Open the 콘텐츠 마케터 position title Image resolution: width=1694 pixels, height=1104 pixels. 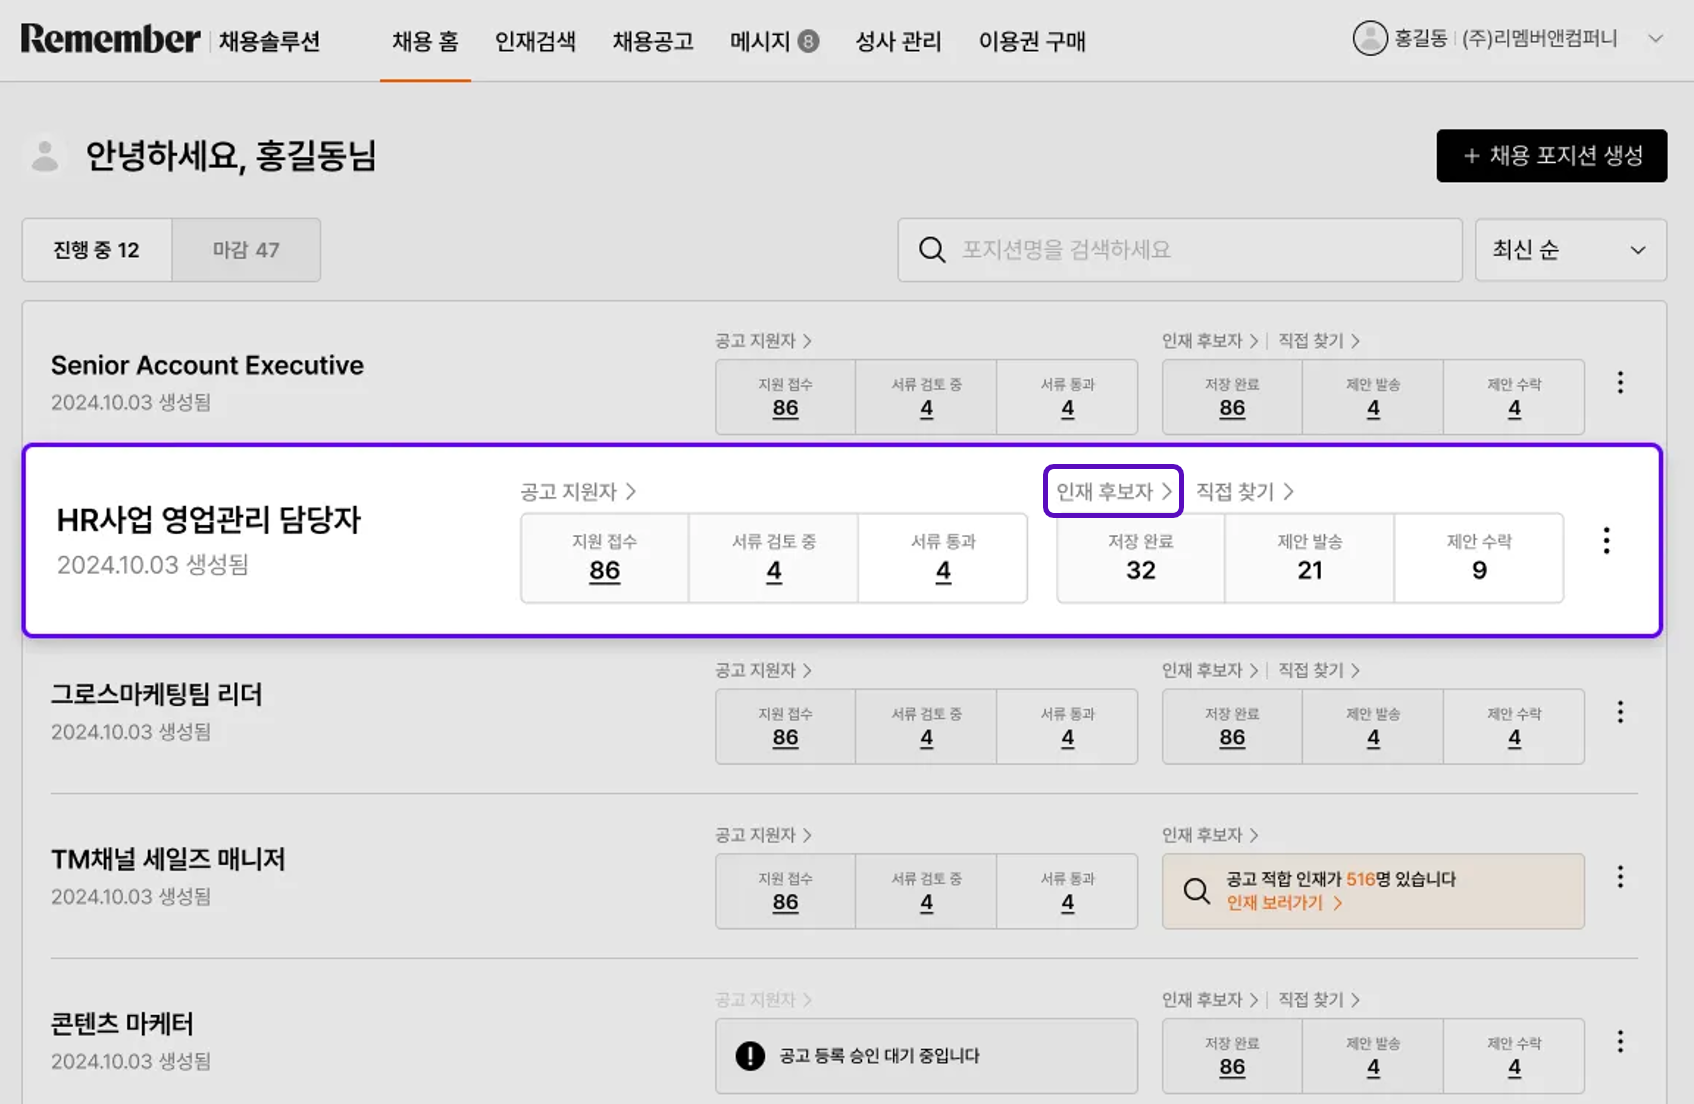pos(122,1024)
